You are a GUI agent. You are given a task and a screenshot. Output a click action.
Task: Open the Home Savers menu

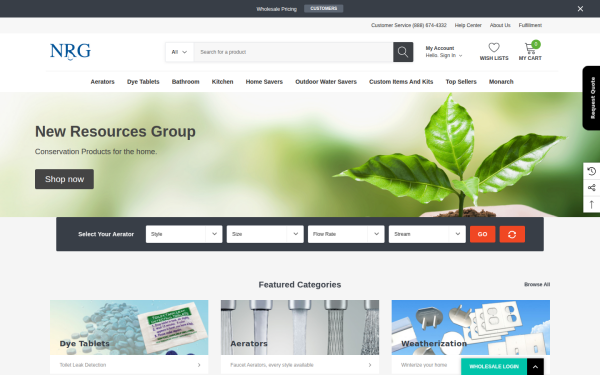(264, 82)
